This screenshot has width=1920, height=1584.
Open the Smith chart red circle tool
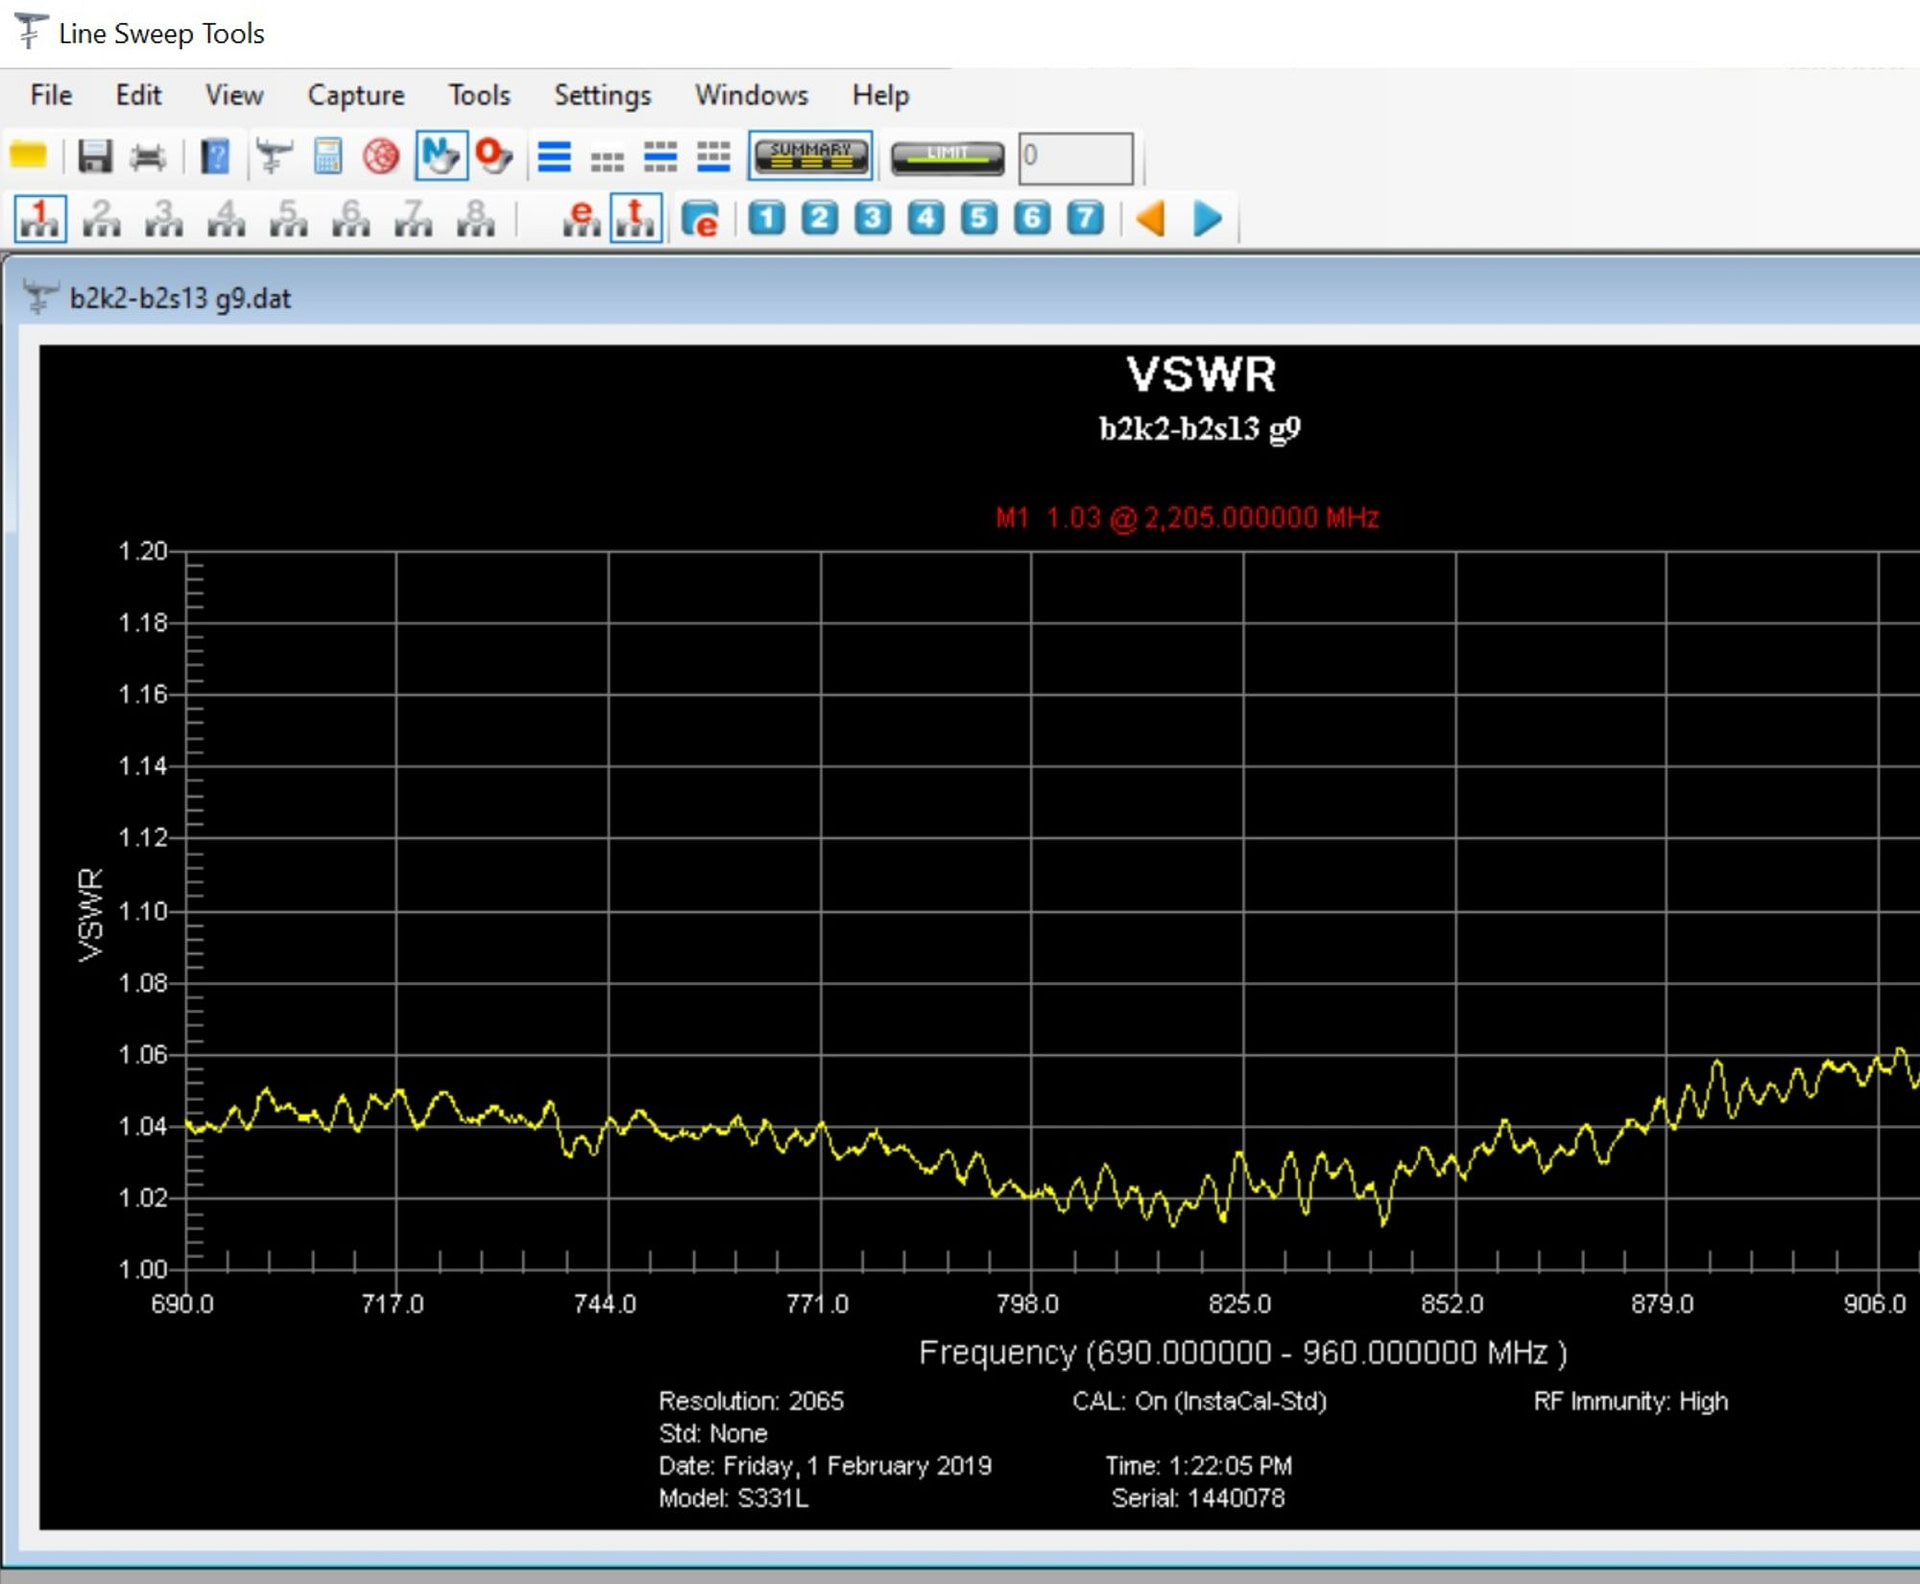(x=381, y=156)
